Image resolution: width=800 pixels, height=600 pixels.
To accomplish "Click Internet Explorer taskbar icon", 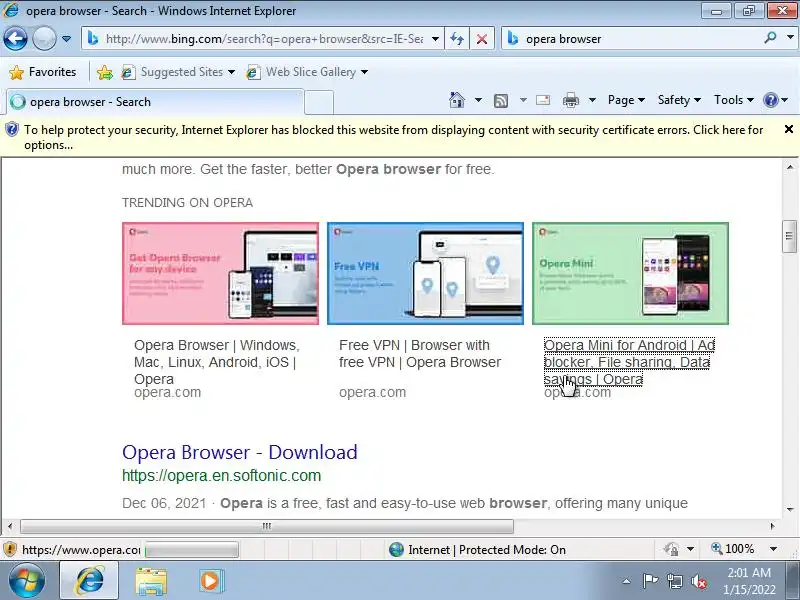I will click(89, 581).
